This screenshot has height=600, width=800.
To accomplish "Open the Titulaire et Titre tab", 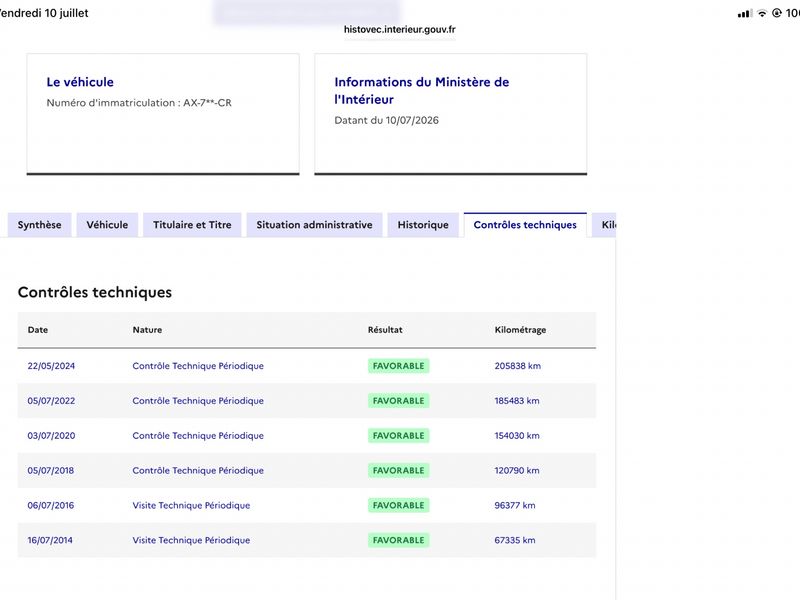I will click(x=192, y=225).
